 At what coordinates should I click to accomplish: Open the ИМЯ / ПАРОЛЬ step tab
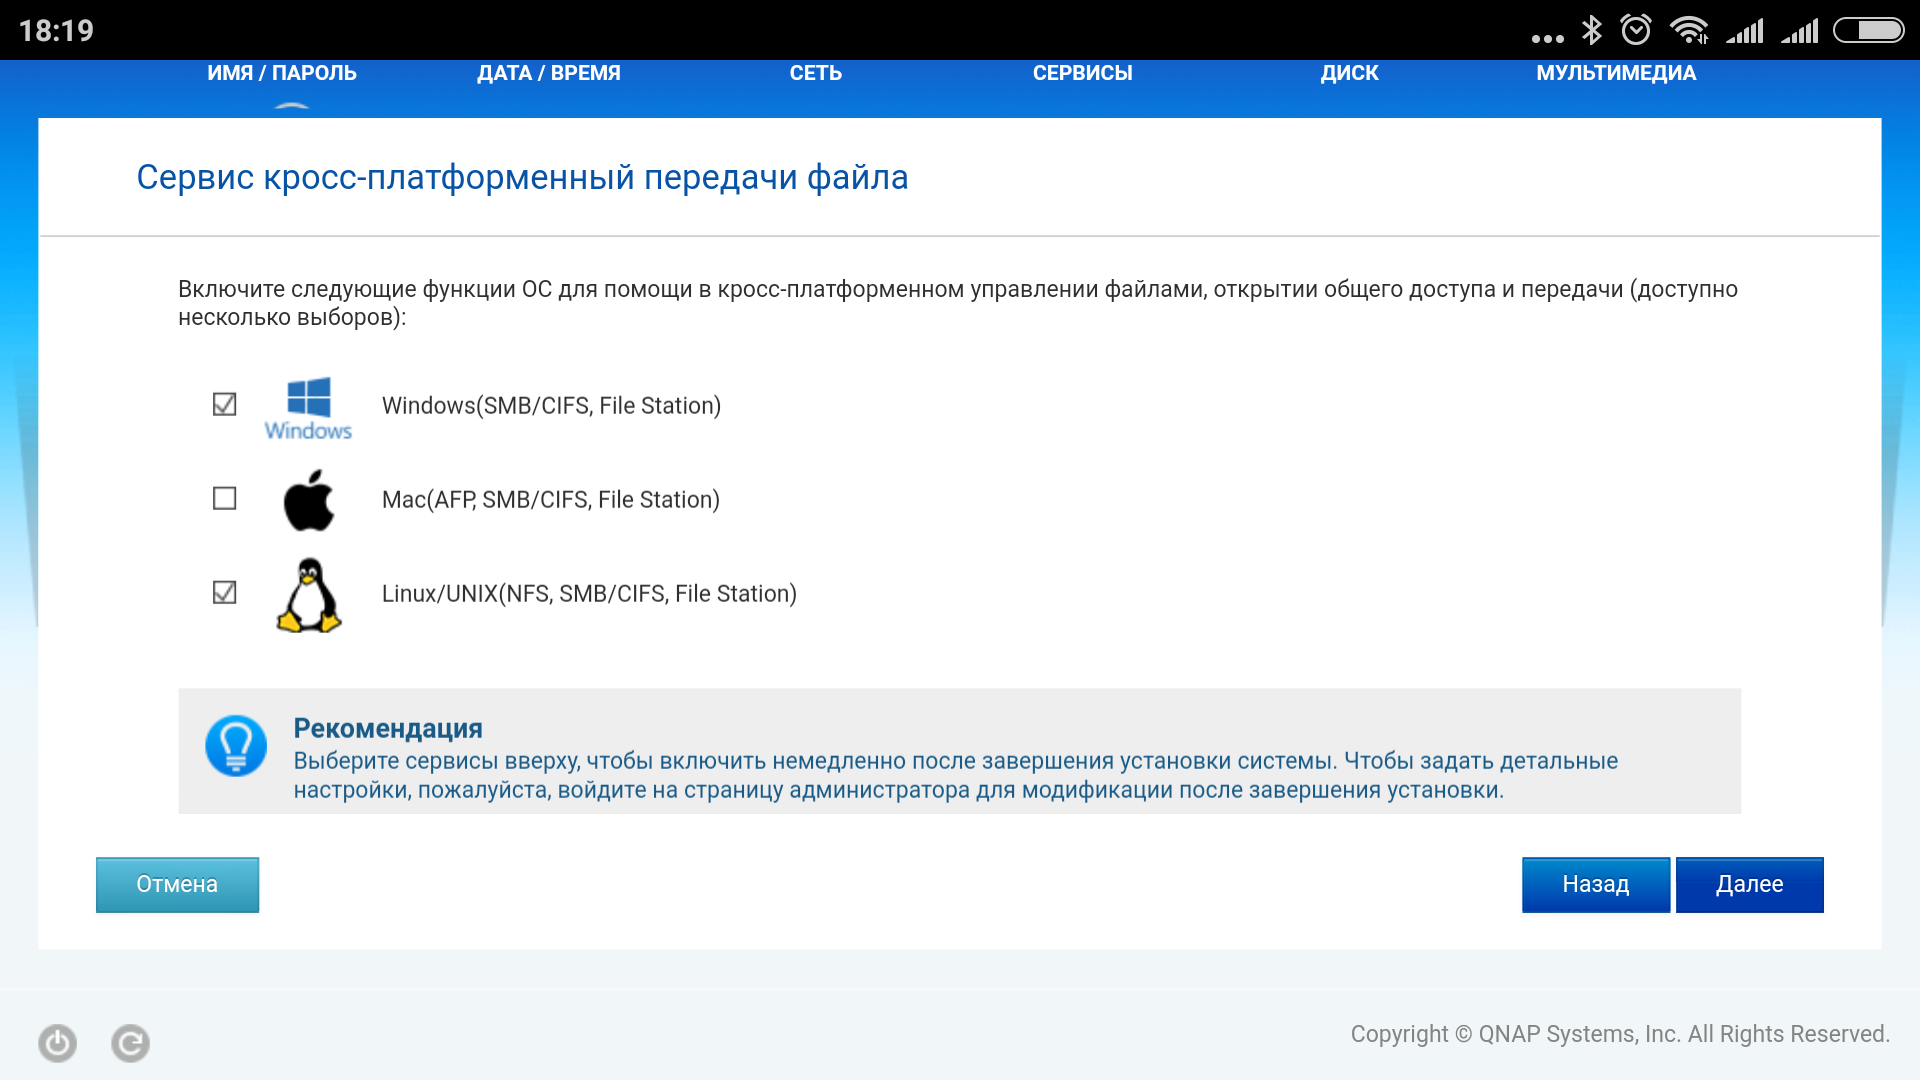[282, 73]
